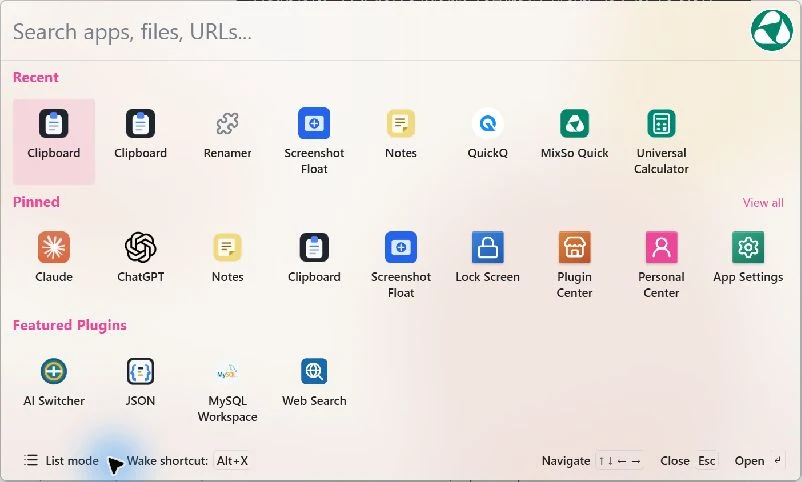Open Notes in the Pinned section
Image resolution: width=802 pixels, height=482 pixels.
coord(227,258)
